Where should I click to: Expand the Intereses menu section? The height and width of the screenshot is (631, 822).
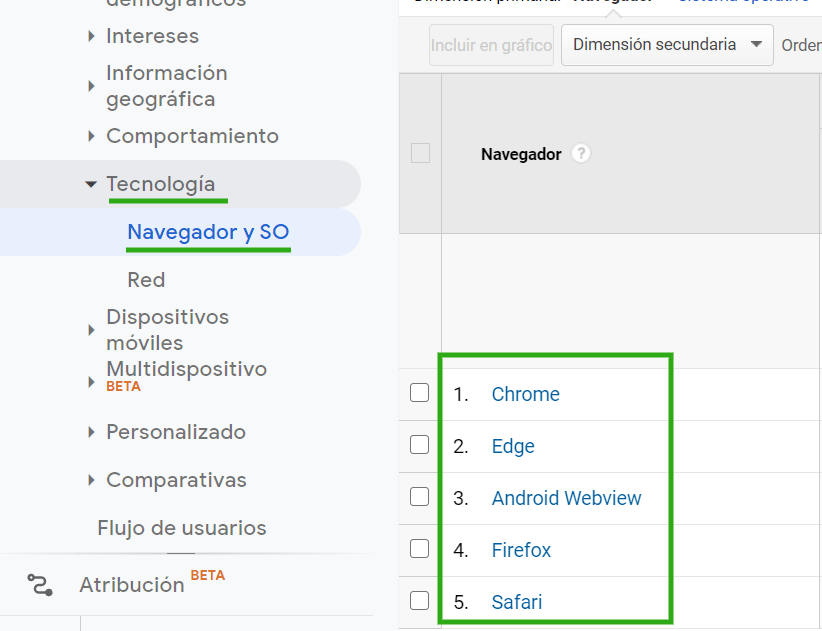[91, 36]
